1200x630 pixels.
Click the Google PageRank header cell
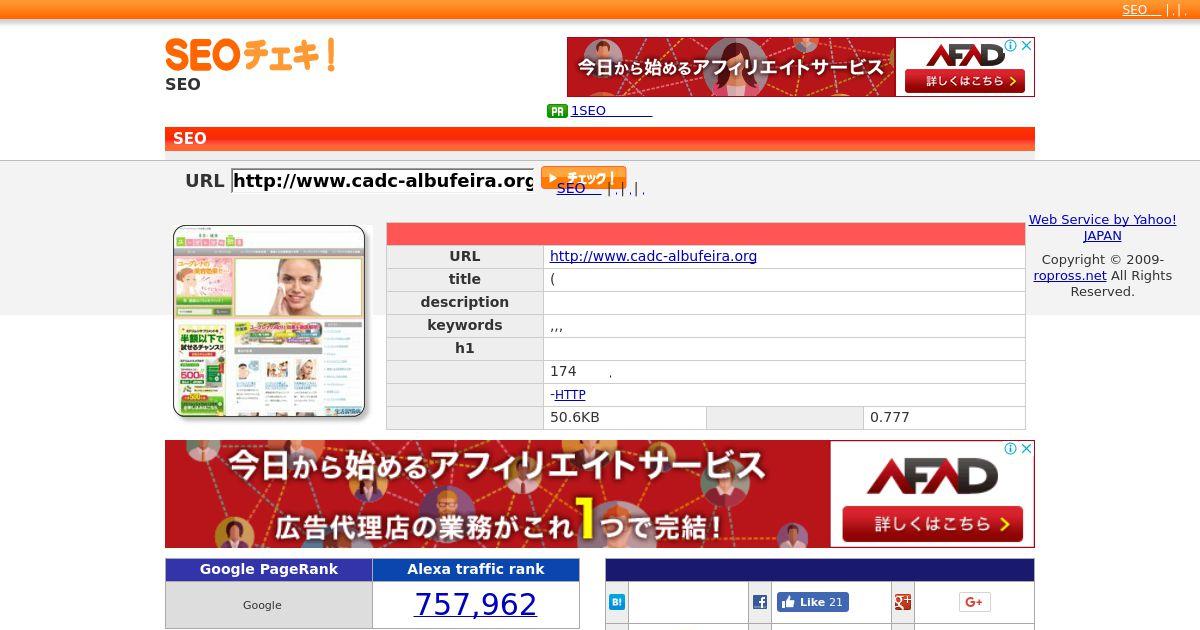[x=269, y=570]
